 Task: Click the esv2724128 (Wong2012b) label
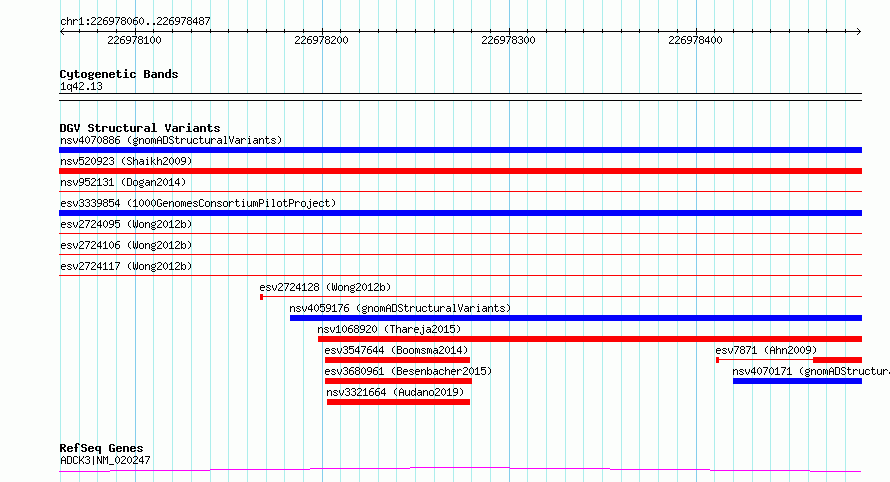coord(325,287)
